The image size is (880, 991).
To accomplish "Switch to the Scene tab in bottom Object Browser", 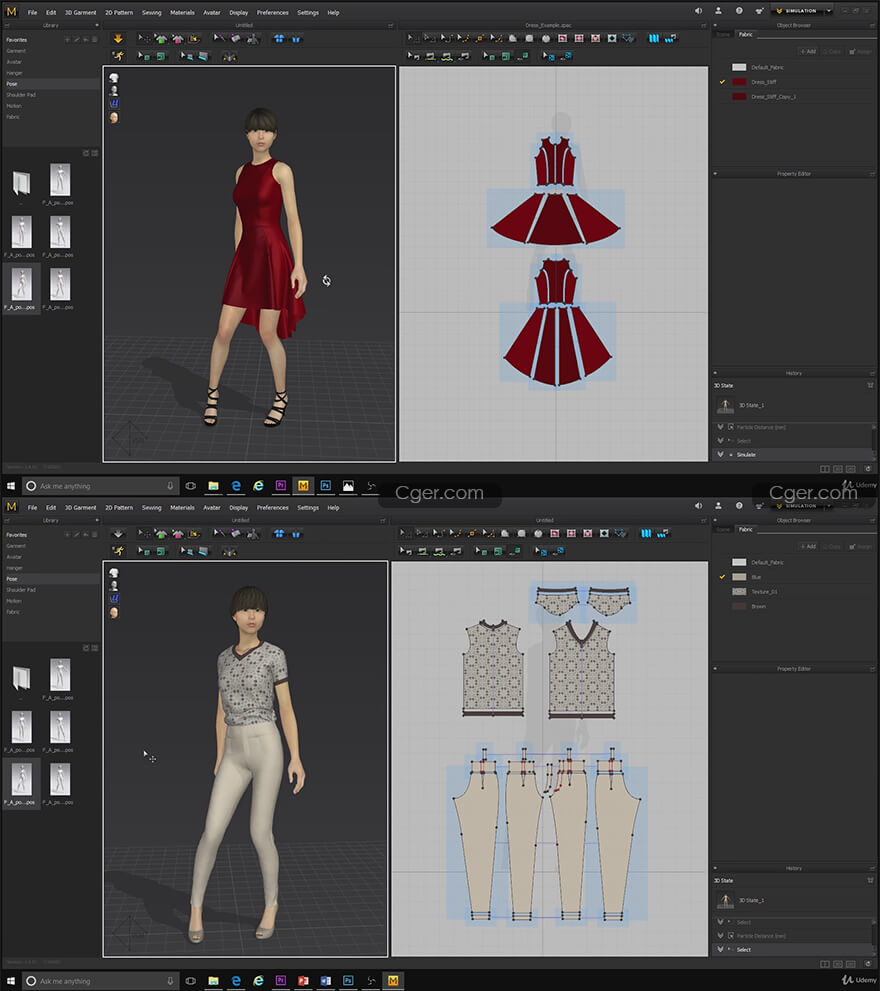I will [x=723, y=529].
